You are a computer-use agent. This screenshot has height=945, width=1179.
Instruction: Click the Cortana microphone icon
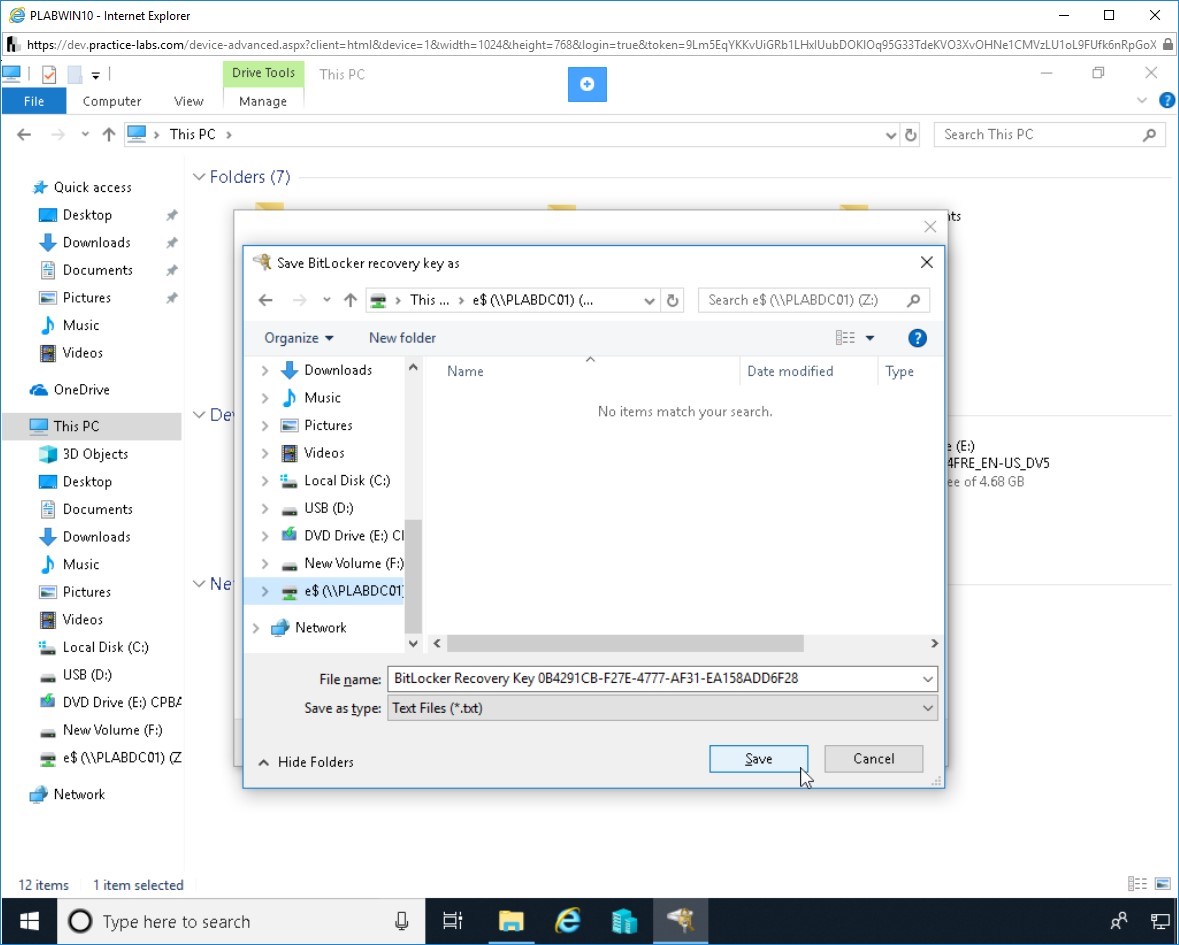(402, 921)
